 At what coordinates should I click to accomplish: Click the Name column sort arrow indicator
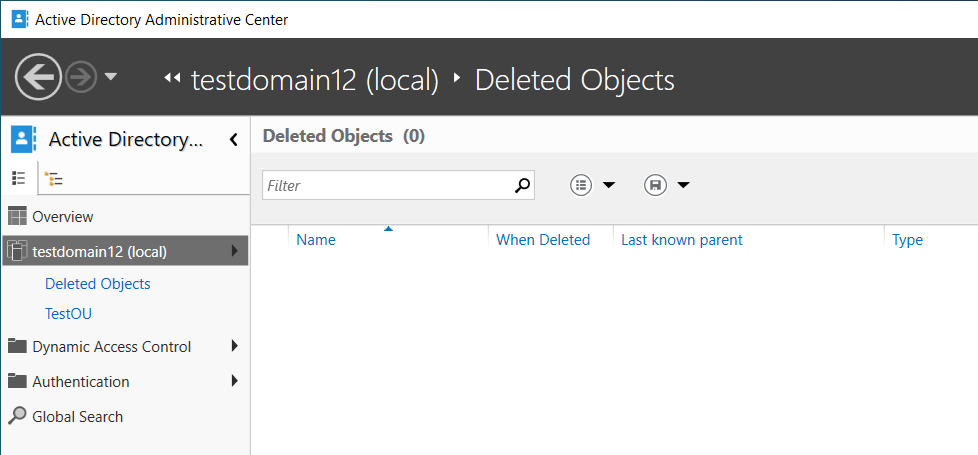(389, 229)
